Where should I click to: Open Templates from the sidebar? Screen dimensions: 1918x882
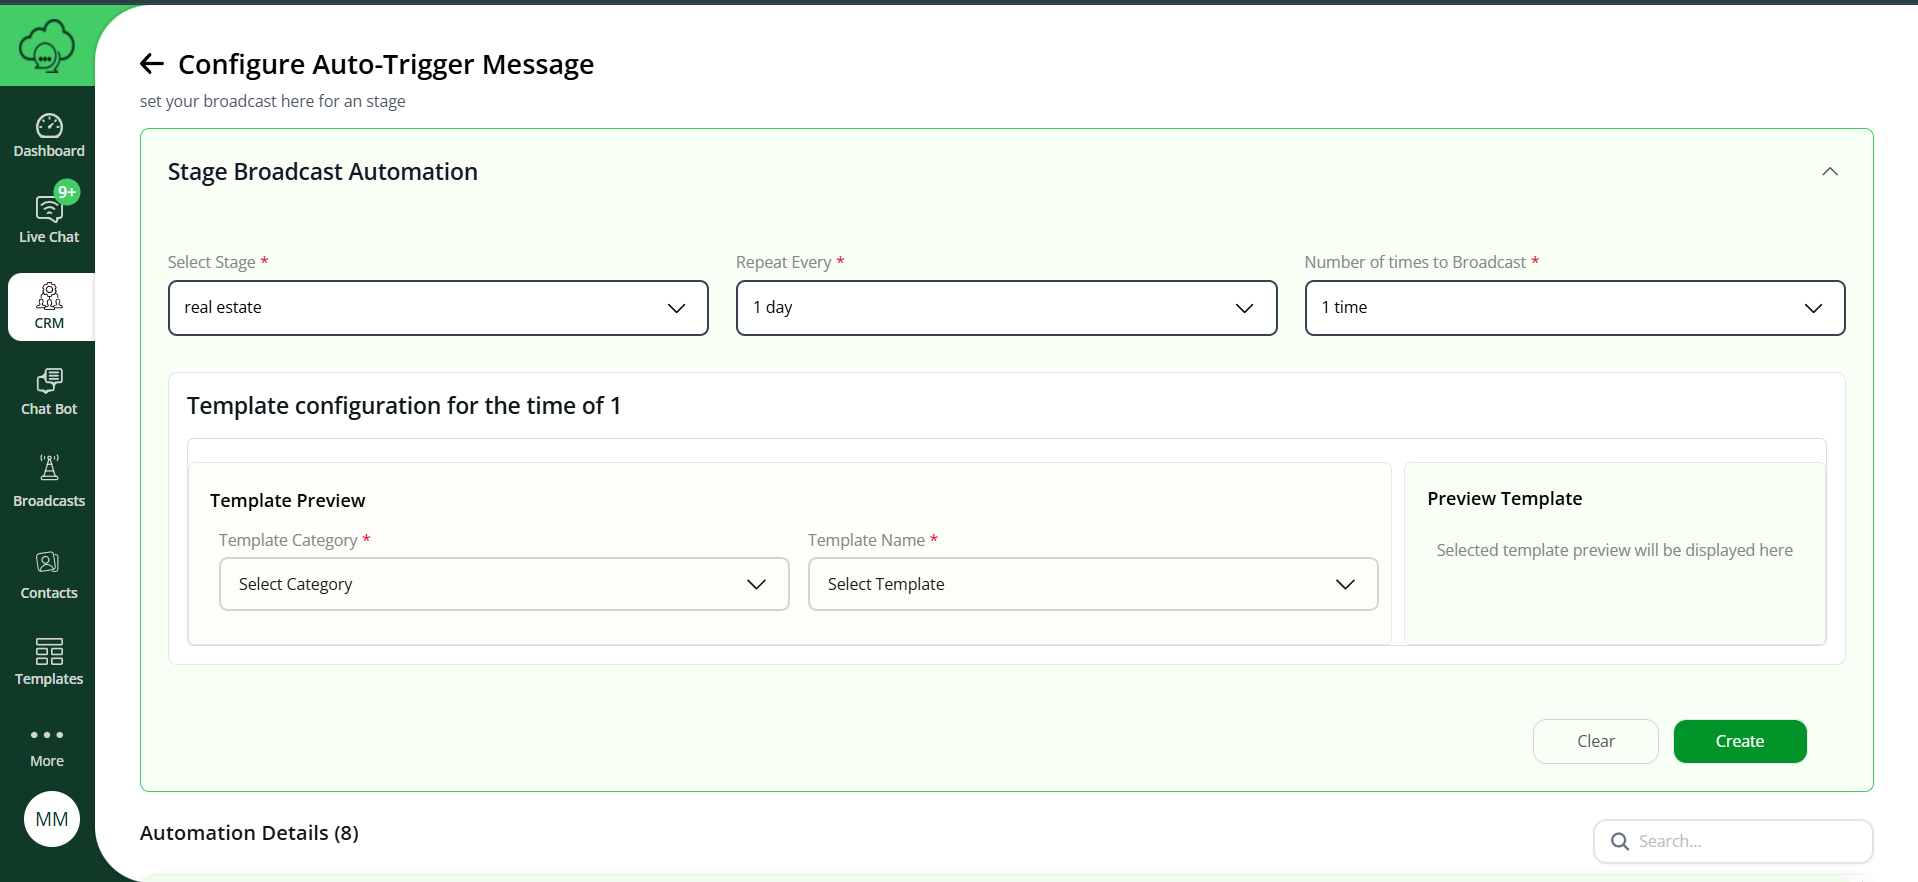pyautogui.click(x=49, y=662)
